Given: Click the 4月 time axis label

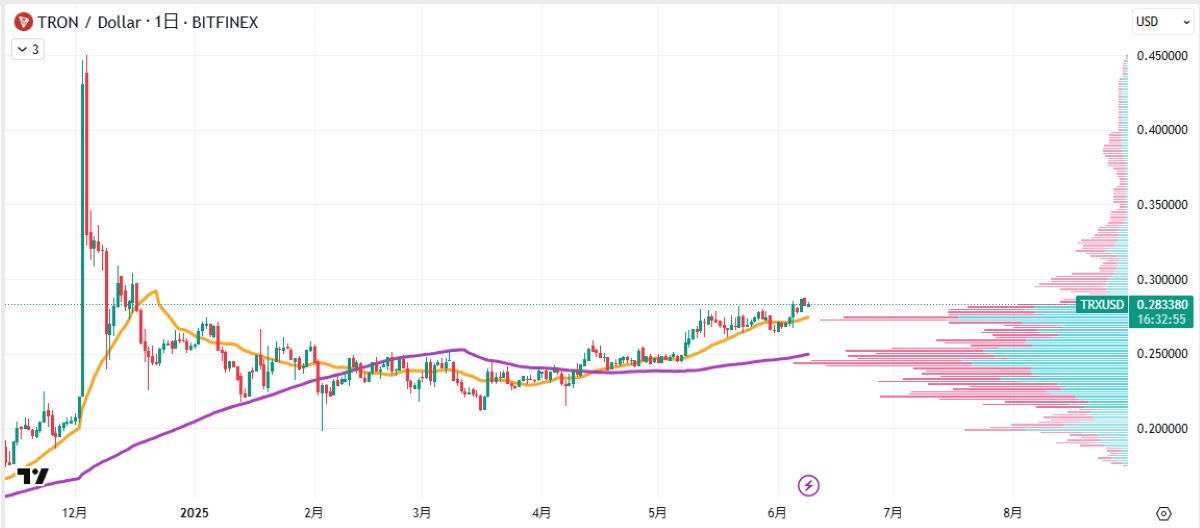Looking at the screenshot, I should coord(541,513).
